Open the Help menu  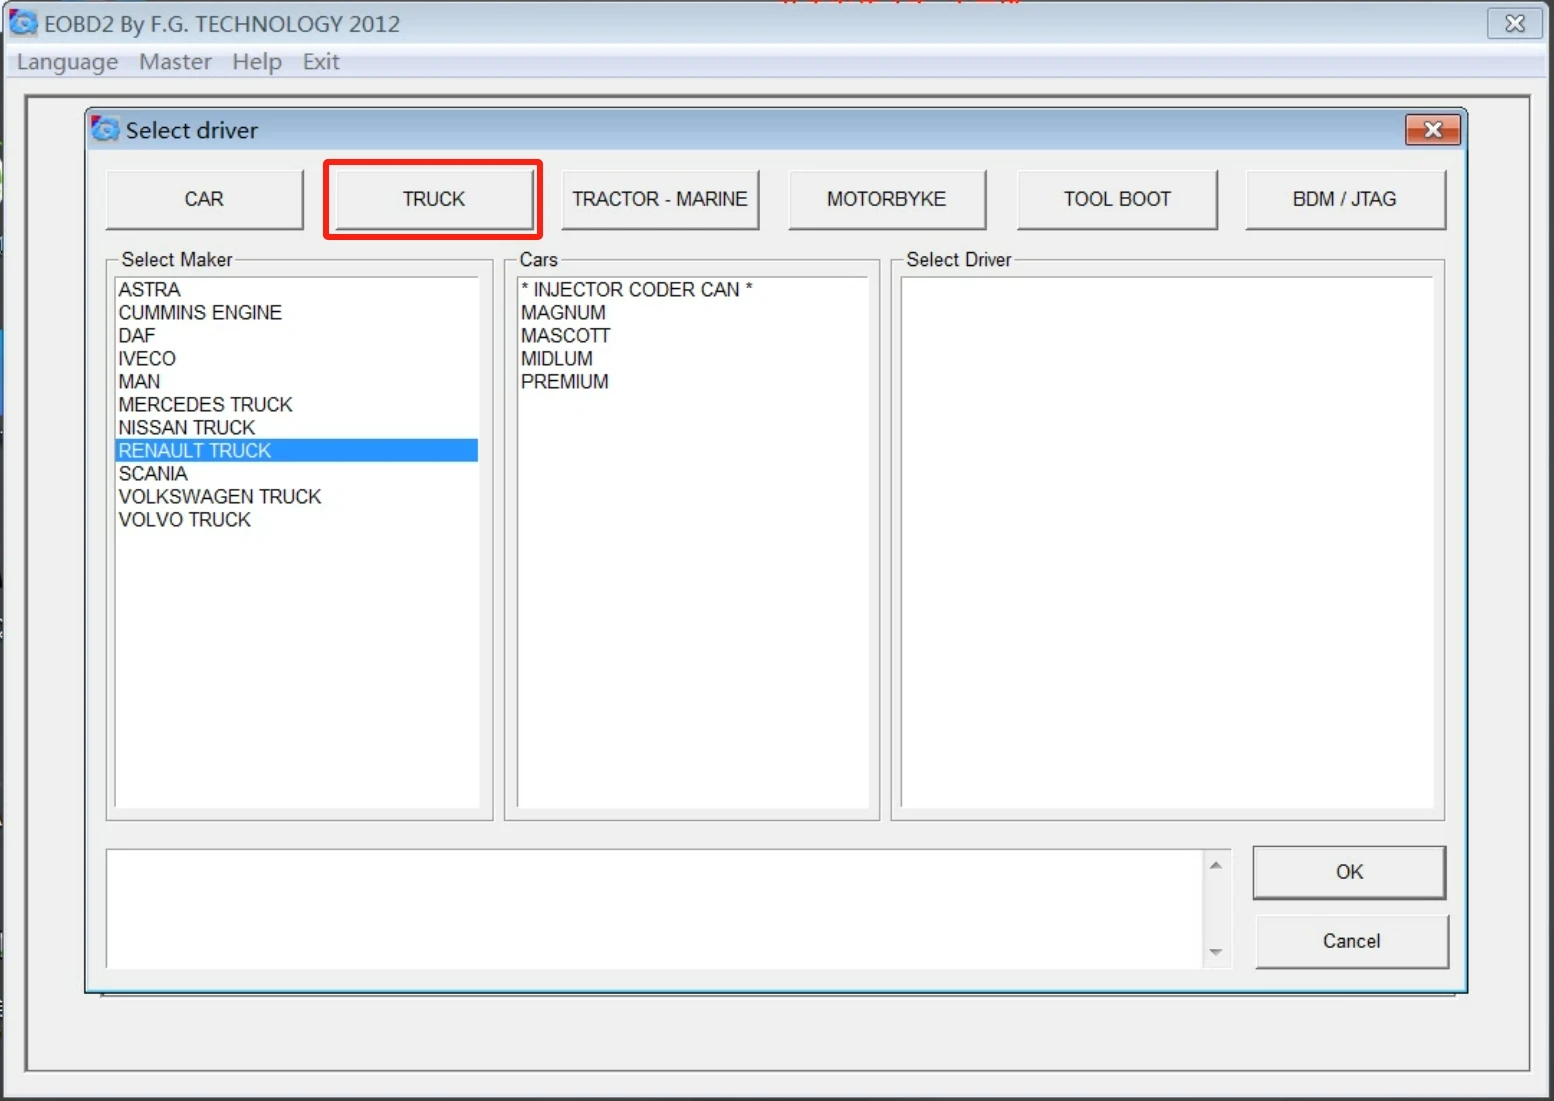(x=257, y=62)
